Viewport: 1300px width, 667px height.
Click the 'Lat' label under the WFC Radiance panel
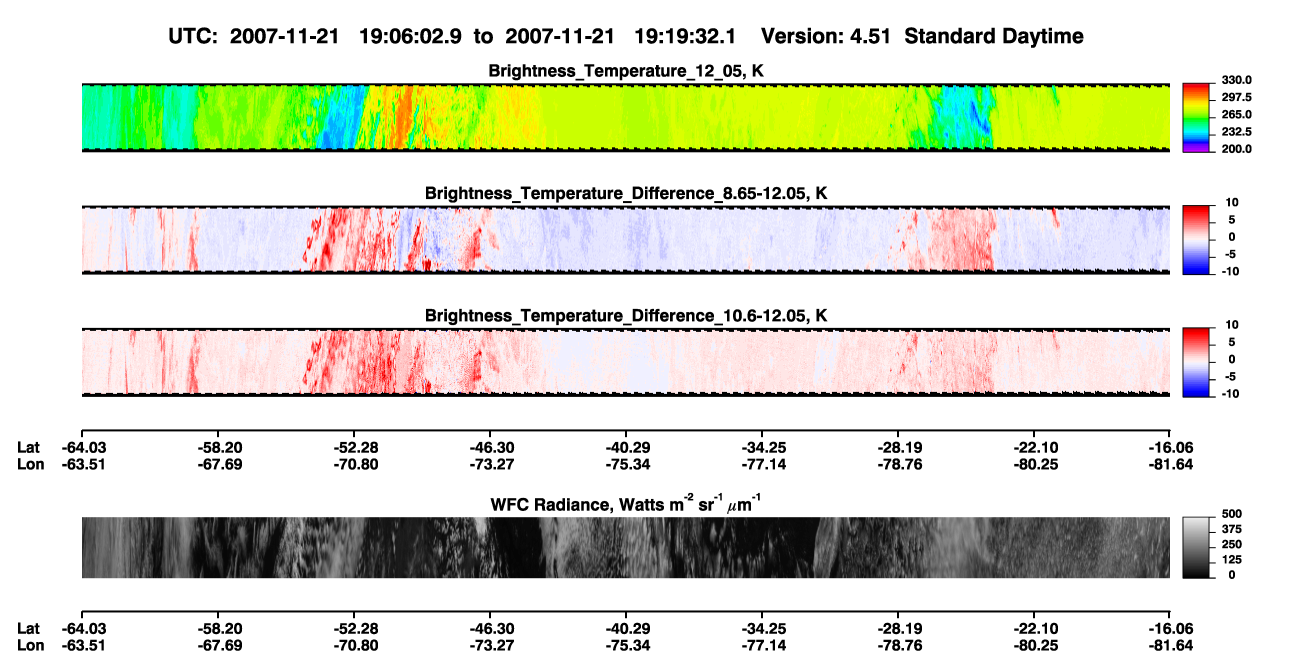[28, 628]
